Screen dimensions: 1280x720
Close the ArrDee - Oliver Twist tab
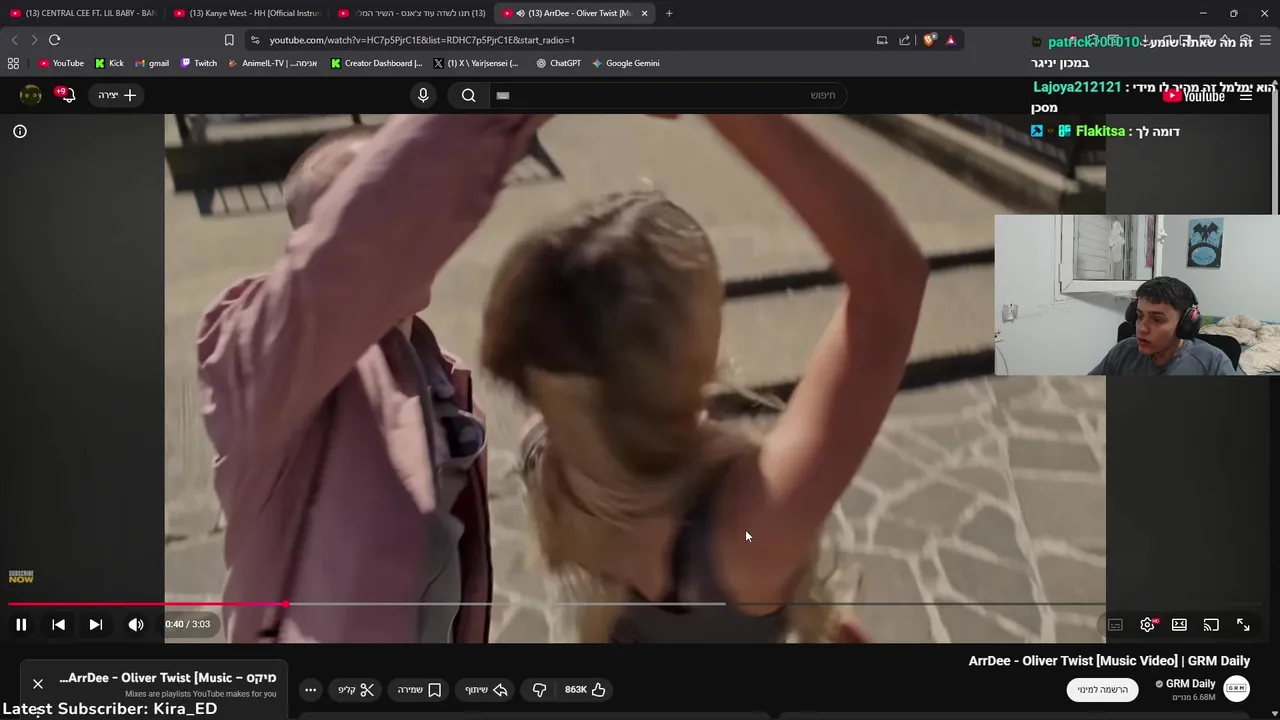point(645,13)
